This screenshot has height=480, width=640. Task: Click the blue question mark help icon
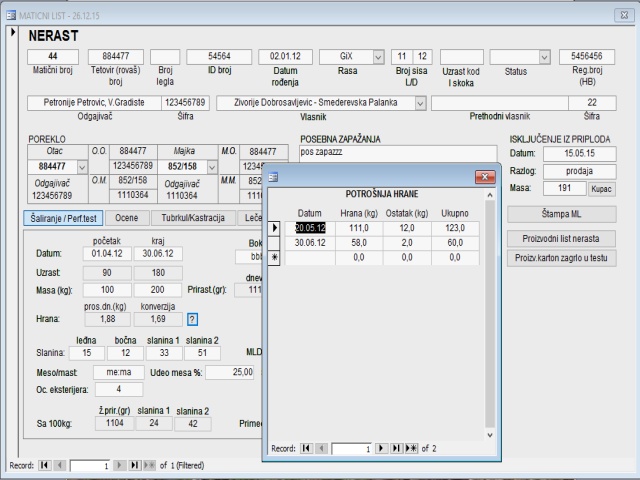pyautogui.click(x=192, y=319)
